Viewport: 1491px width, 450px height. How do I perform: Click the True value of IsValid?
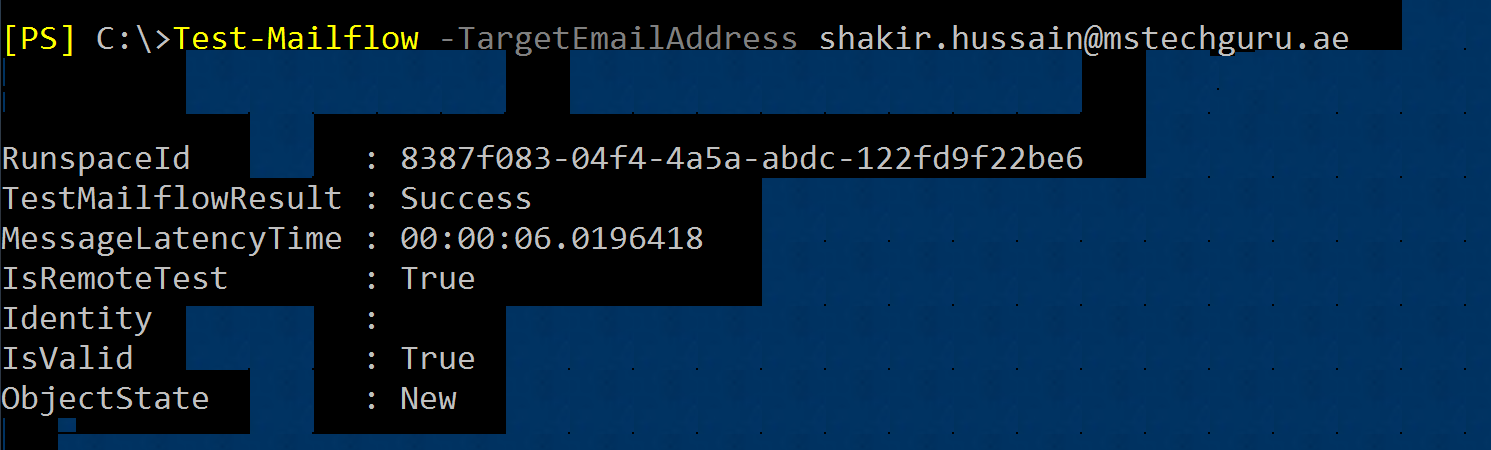tap(438, 358)
